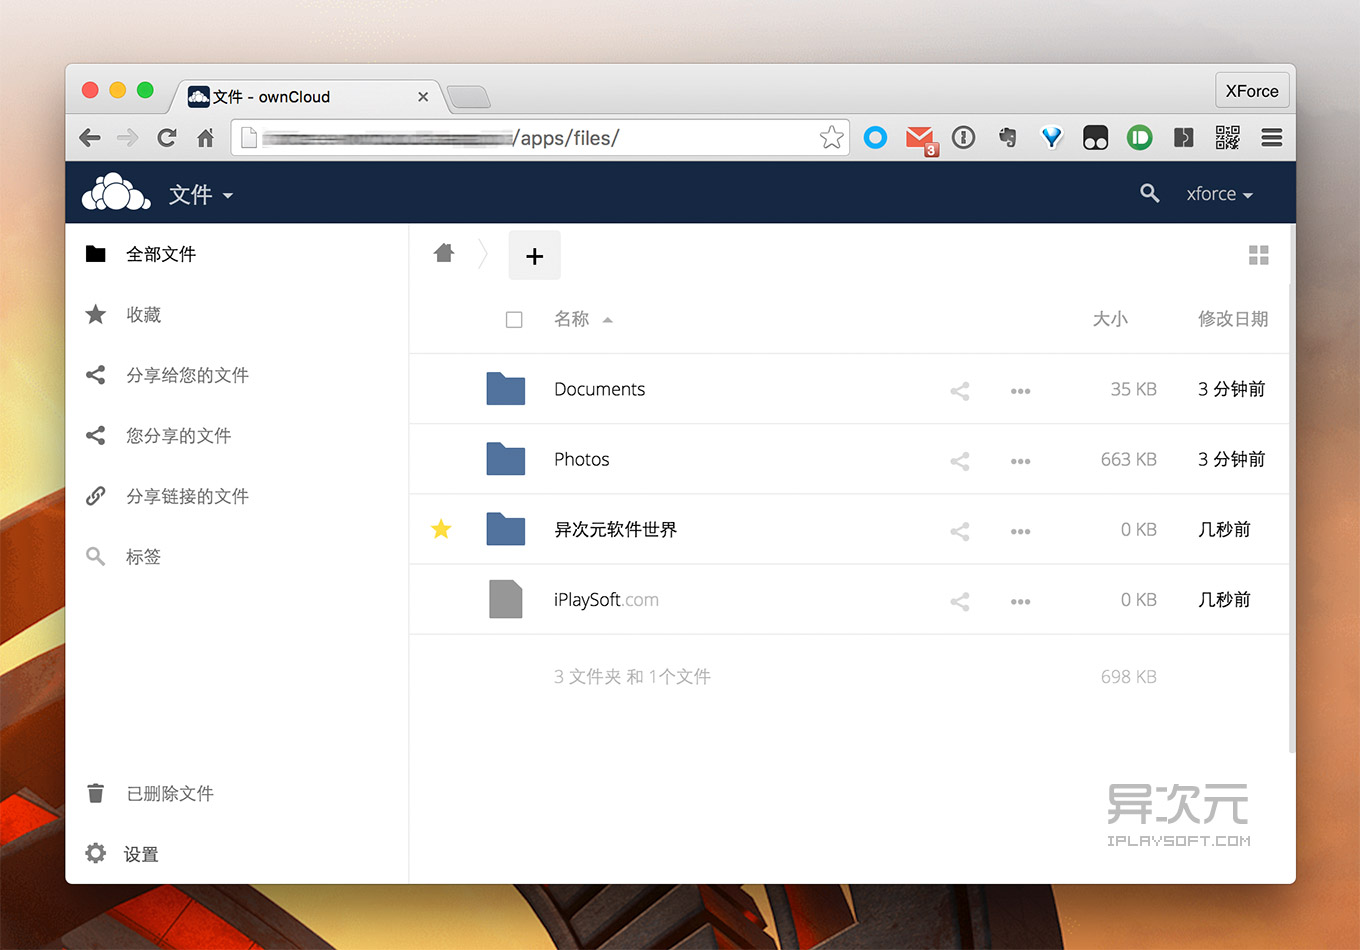Bookmark the page with the address bar star

point(831,138)
